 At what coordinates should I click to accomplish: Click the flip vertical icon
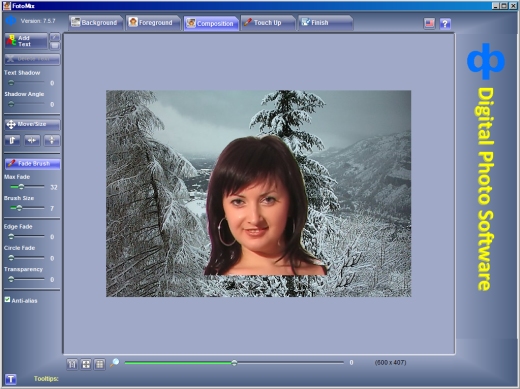coord(52,140)
